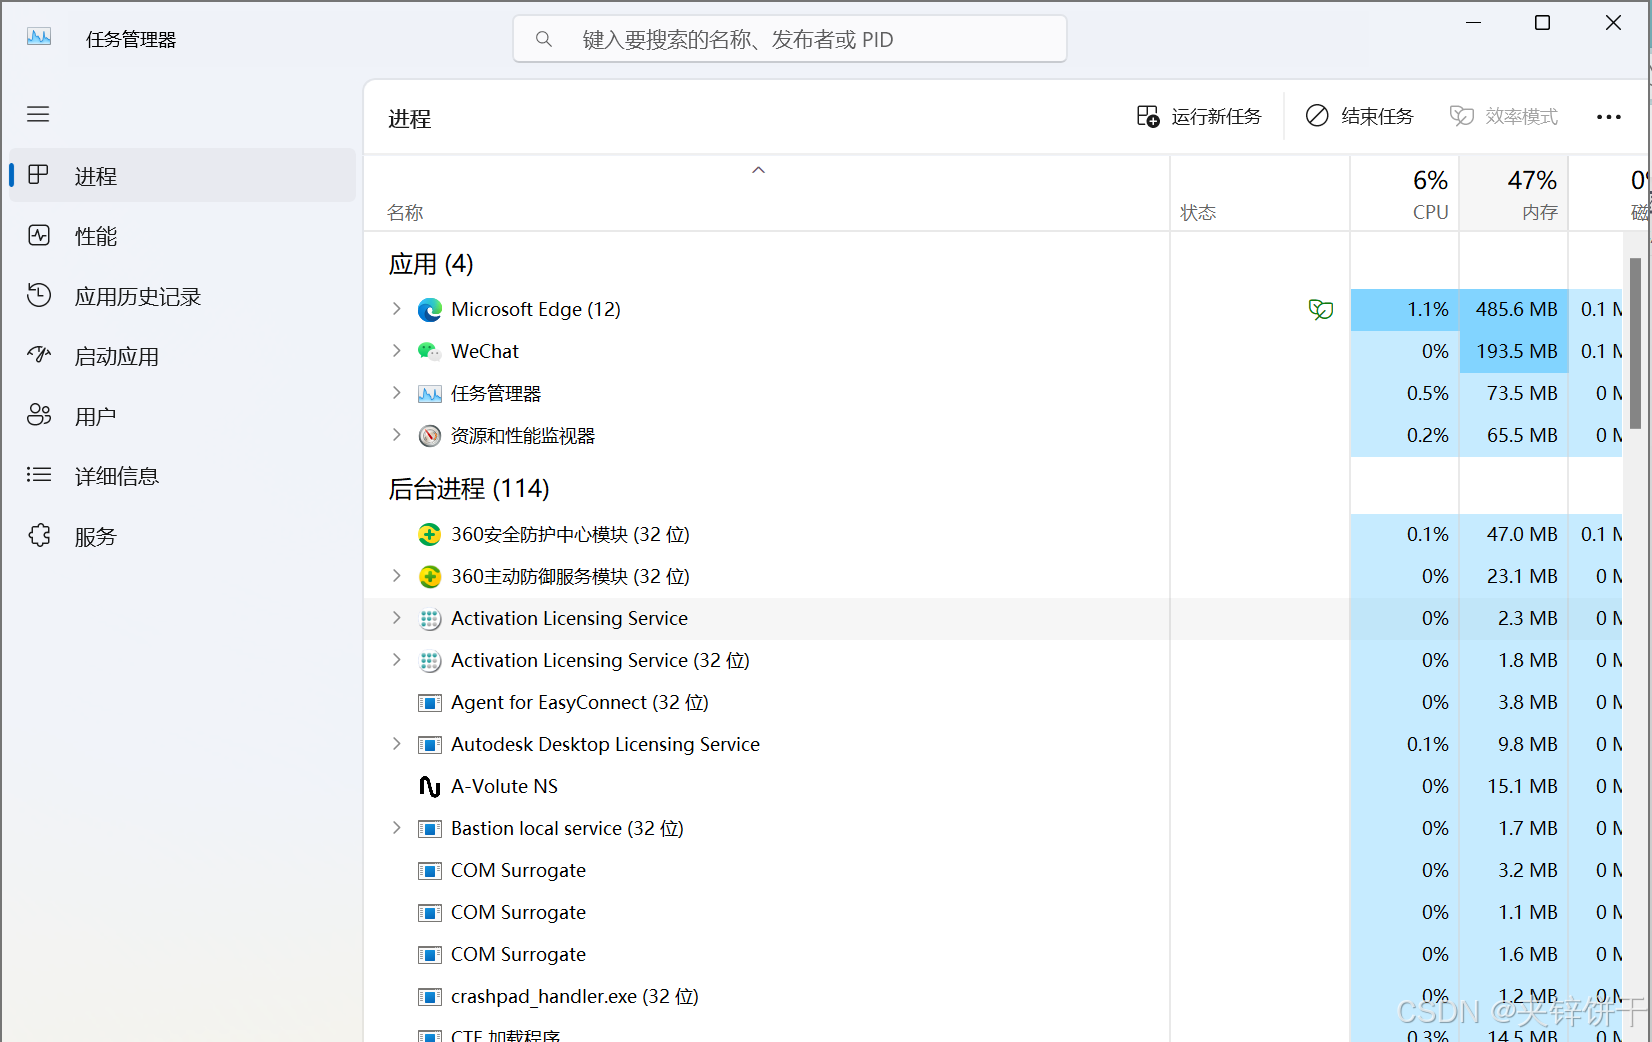Click the search magnifier icon

(544, 39)
